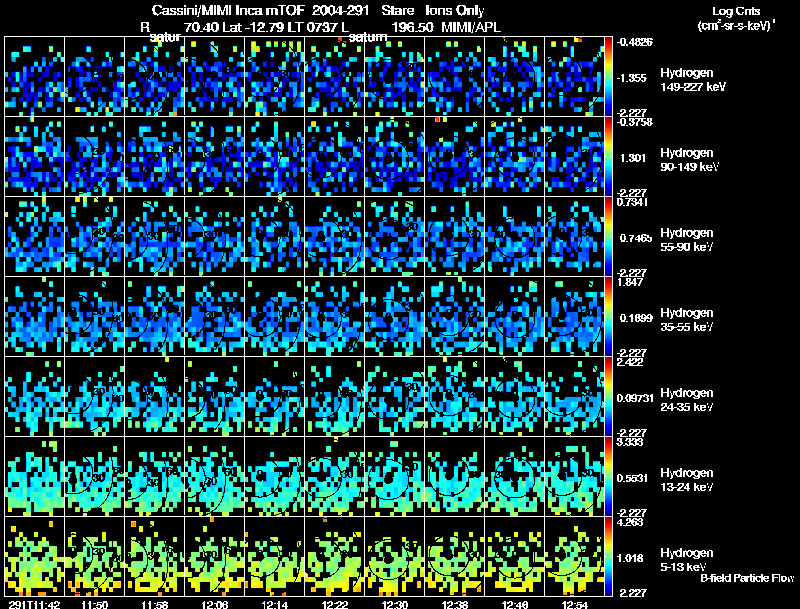This screenshot has height=609, width=800.
Task: Click the Log Cnts scale heading
Action: point(736,11)
